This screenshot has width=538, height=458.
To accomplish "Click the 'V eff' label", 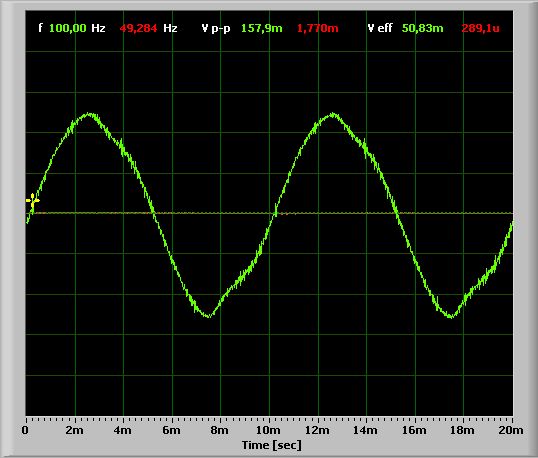I will click(380, 28).
